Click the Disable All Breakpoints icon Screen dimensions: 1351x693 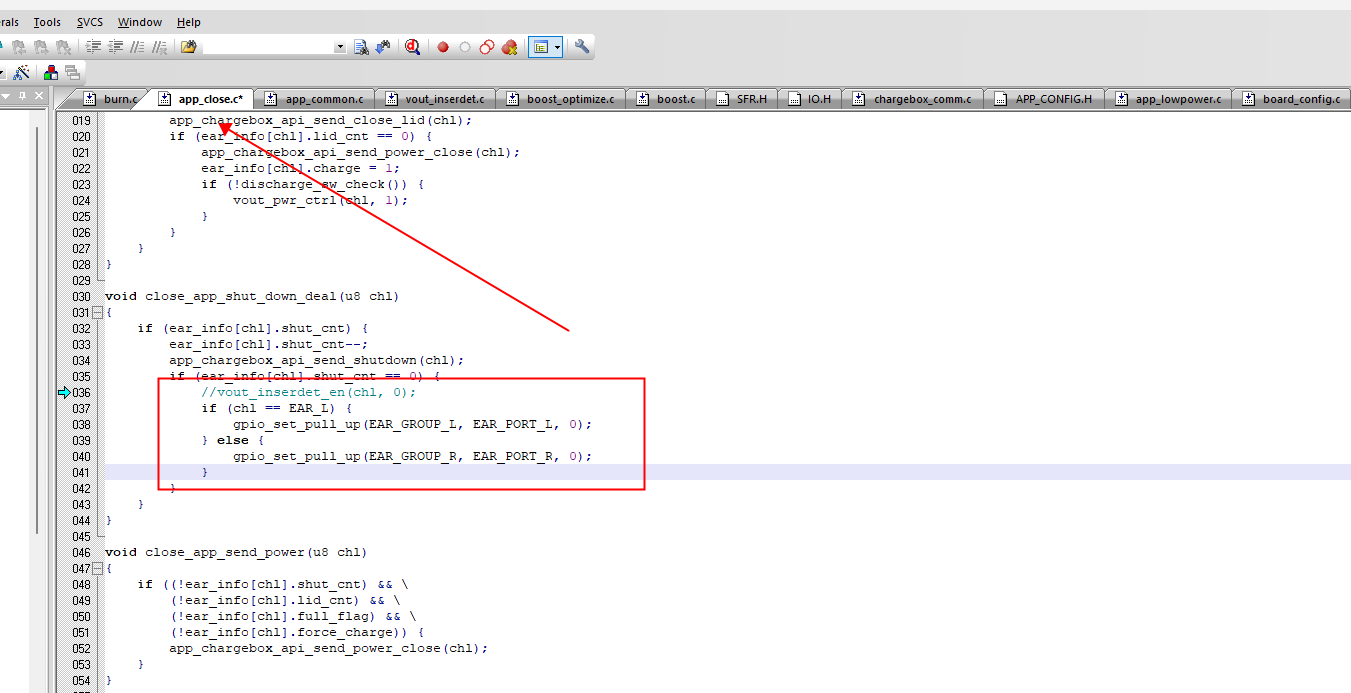click(487, 47)
